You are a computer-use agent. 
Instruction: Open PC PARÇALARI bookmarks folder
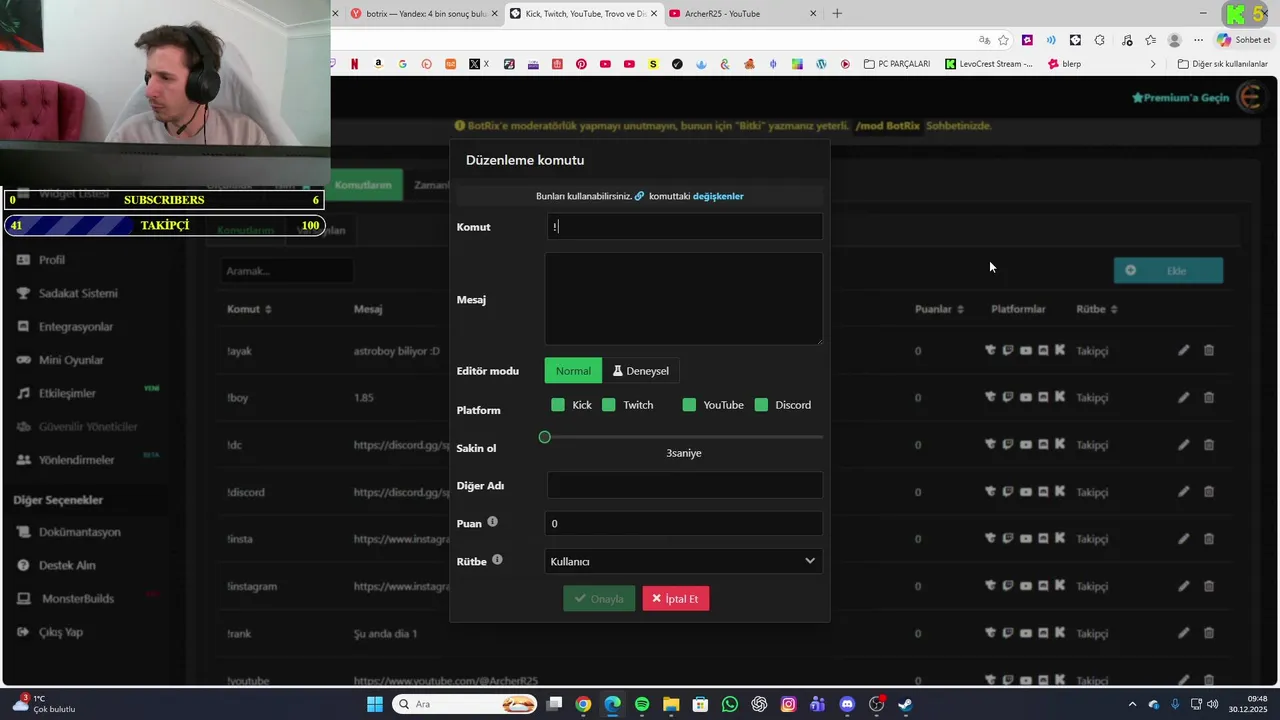click(x=897, y=64)
